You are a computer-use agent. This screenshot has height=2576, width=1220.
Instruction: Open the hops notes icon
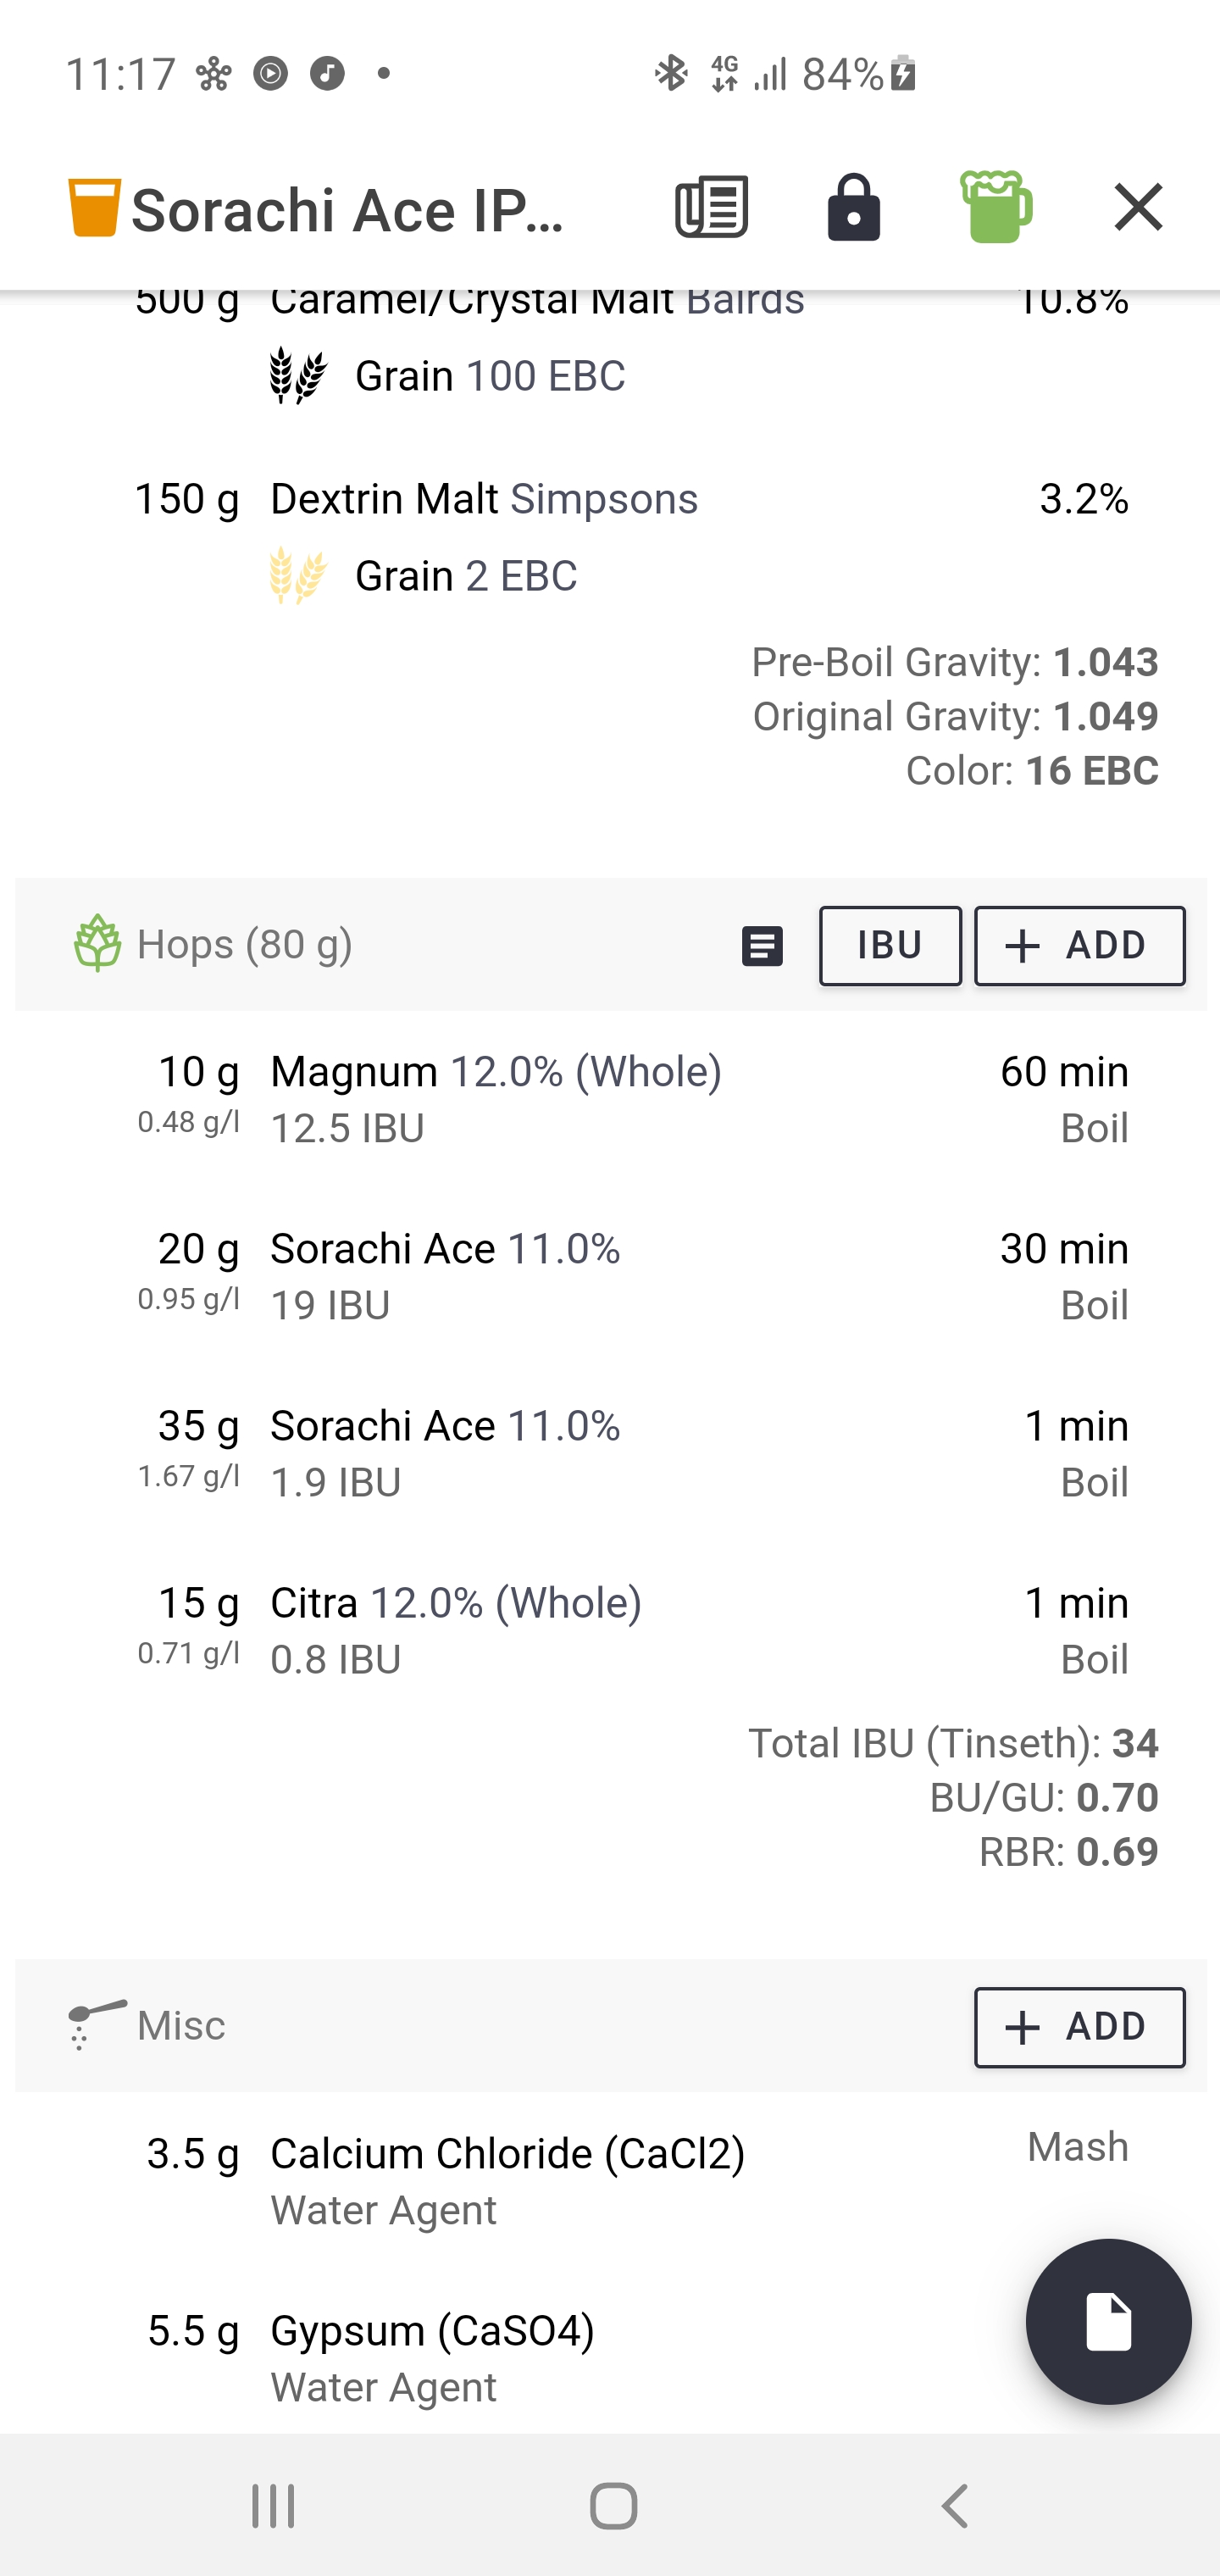pyautogui.click(x=762, y=945)
